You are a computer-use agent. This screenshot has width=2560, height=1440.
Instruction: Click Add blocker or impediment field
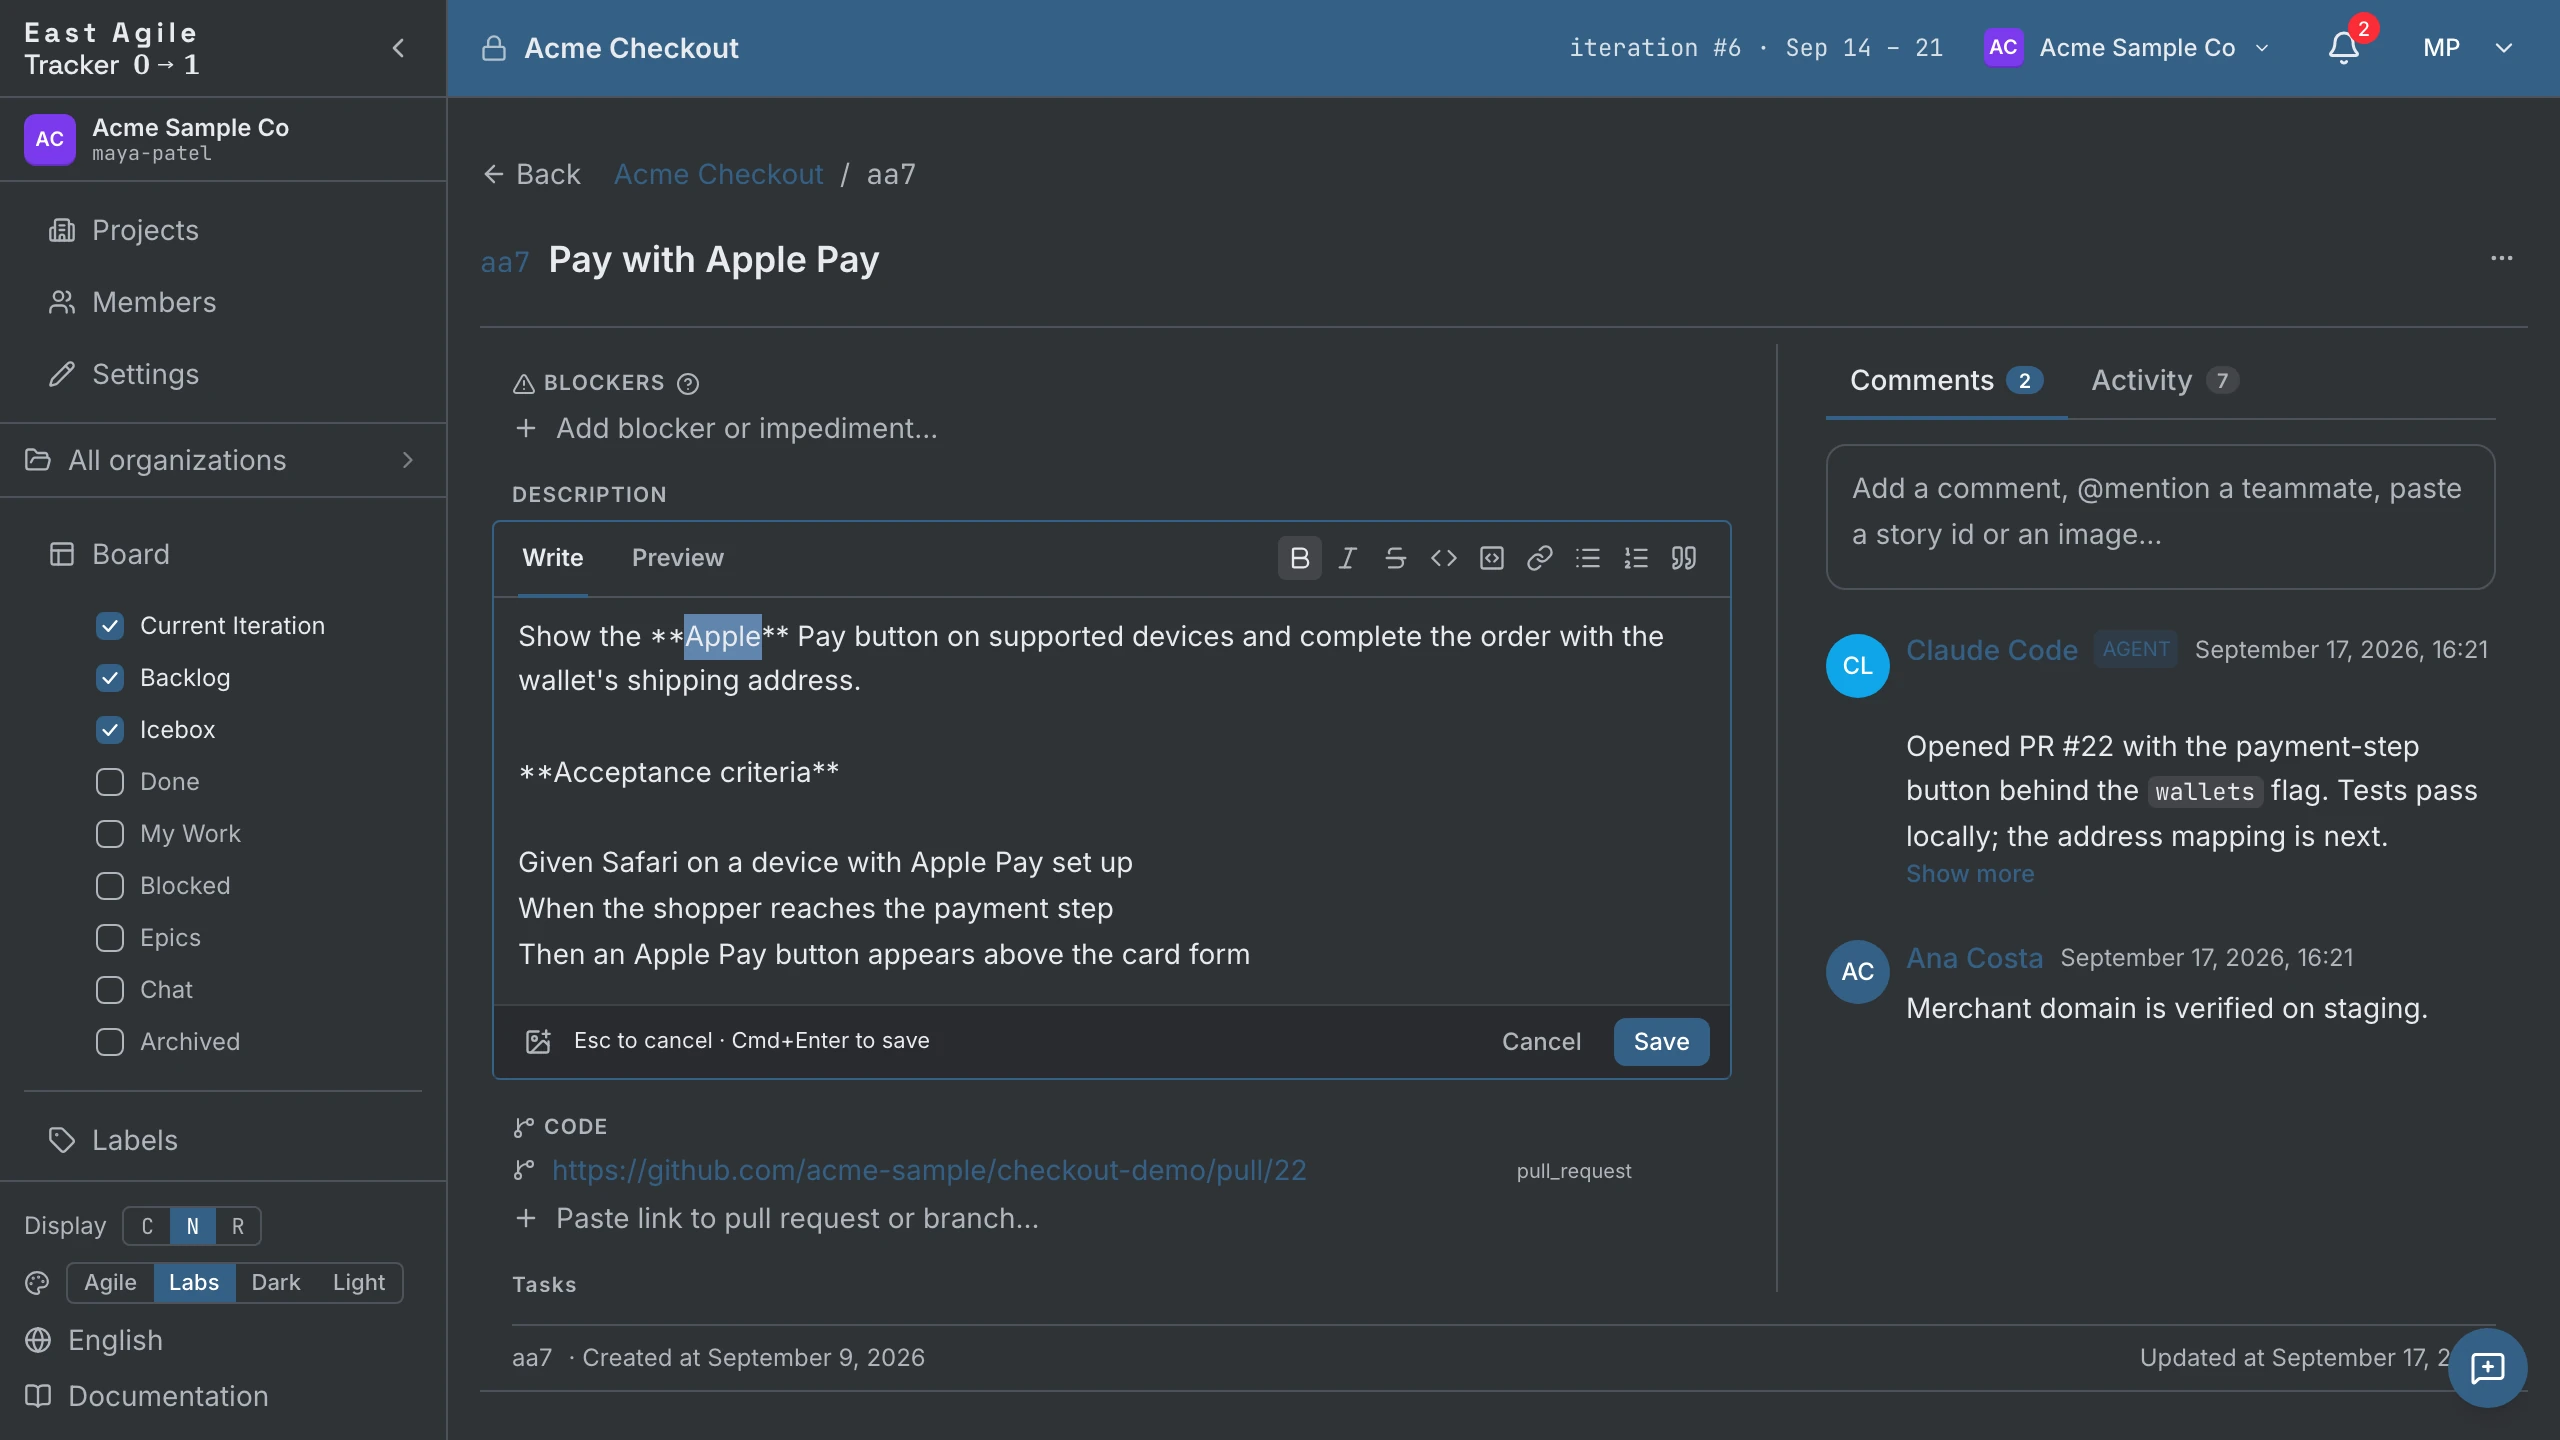[746, 428]
